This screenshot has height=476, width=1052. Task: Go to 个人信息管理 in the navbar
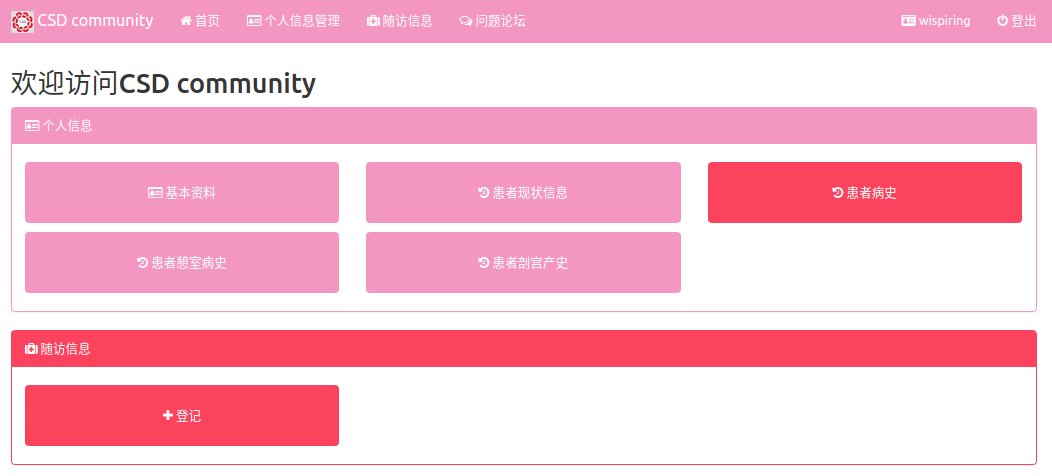(302, 21)
